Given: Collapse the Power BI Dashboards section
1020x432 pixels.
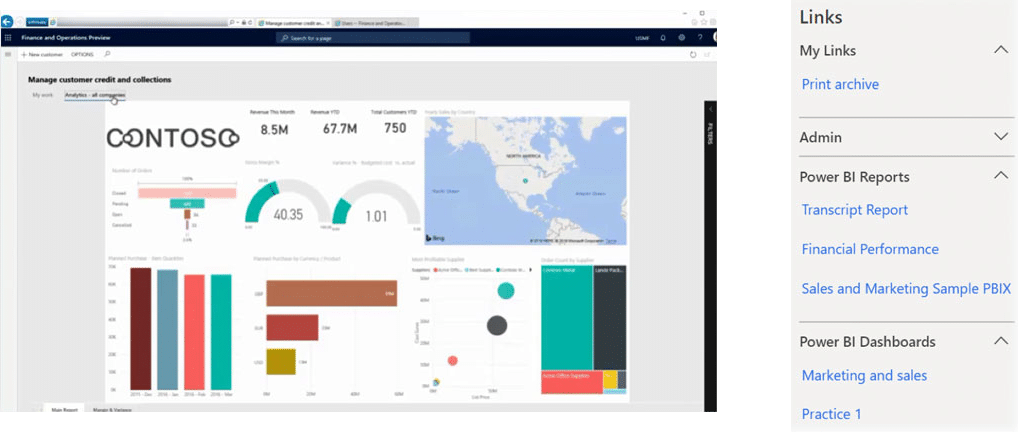Looking at the screenshot, I should [1000, 340].
